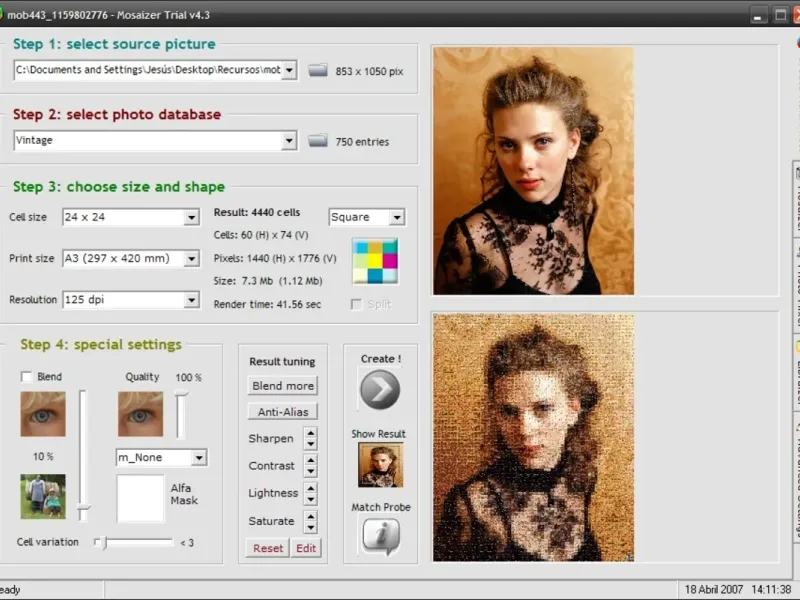
Task: Click the red Reset button
Action: pyautogui.click(x=267, y=548)
